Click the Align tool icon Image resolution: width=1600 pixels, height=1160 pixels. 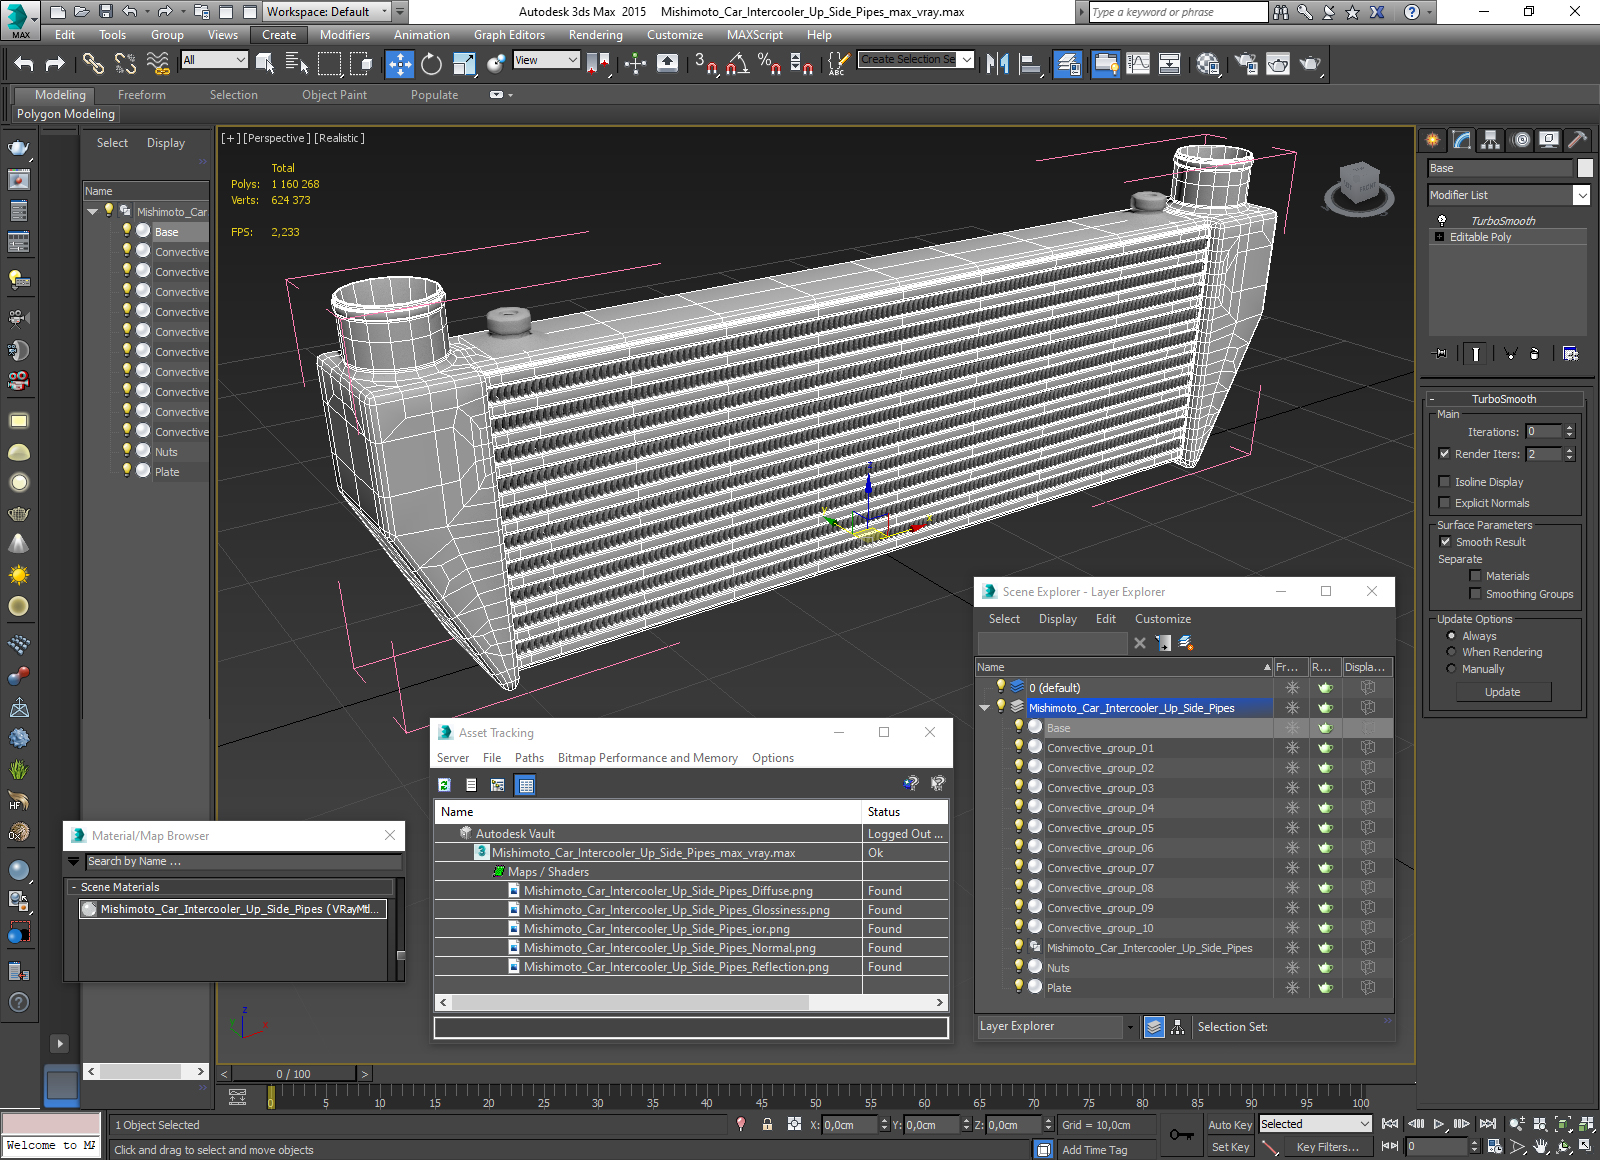tap(1030, 64)
